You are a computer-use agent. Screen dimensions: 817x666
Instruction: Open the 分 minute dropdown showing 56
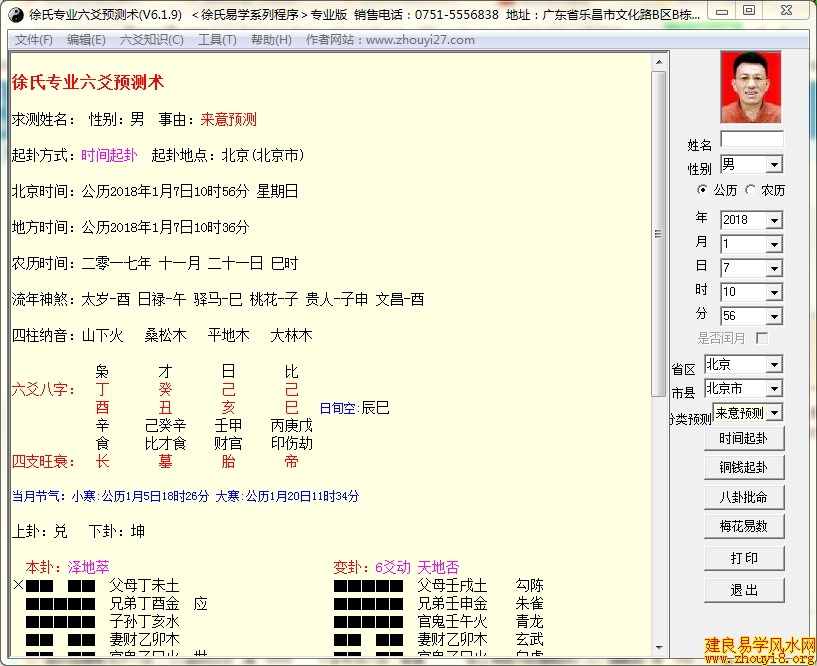(773, 316)
